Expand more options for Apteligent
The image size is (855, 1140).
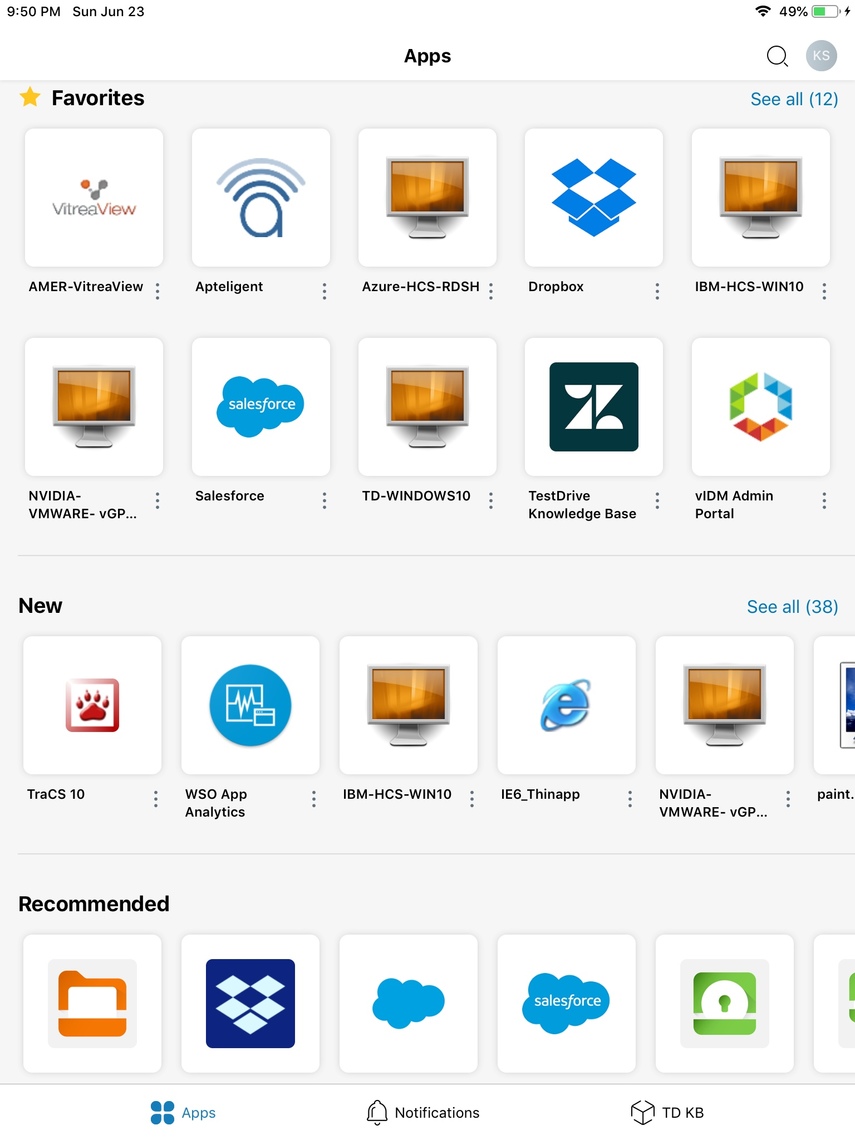[324, 291]
